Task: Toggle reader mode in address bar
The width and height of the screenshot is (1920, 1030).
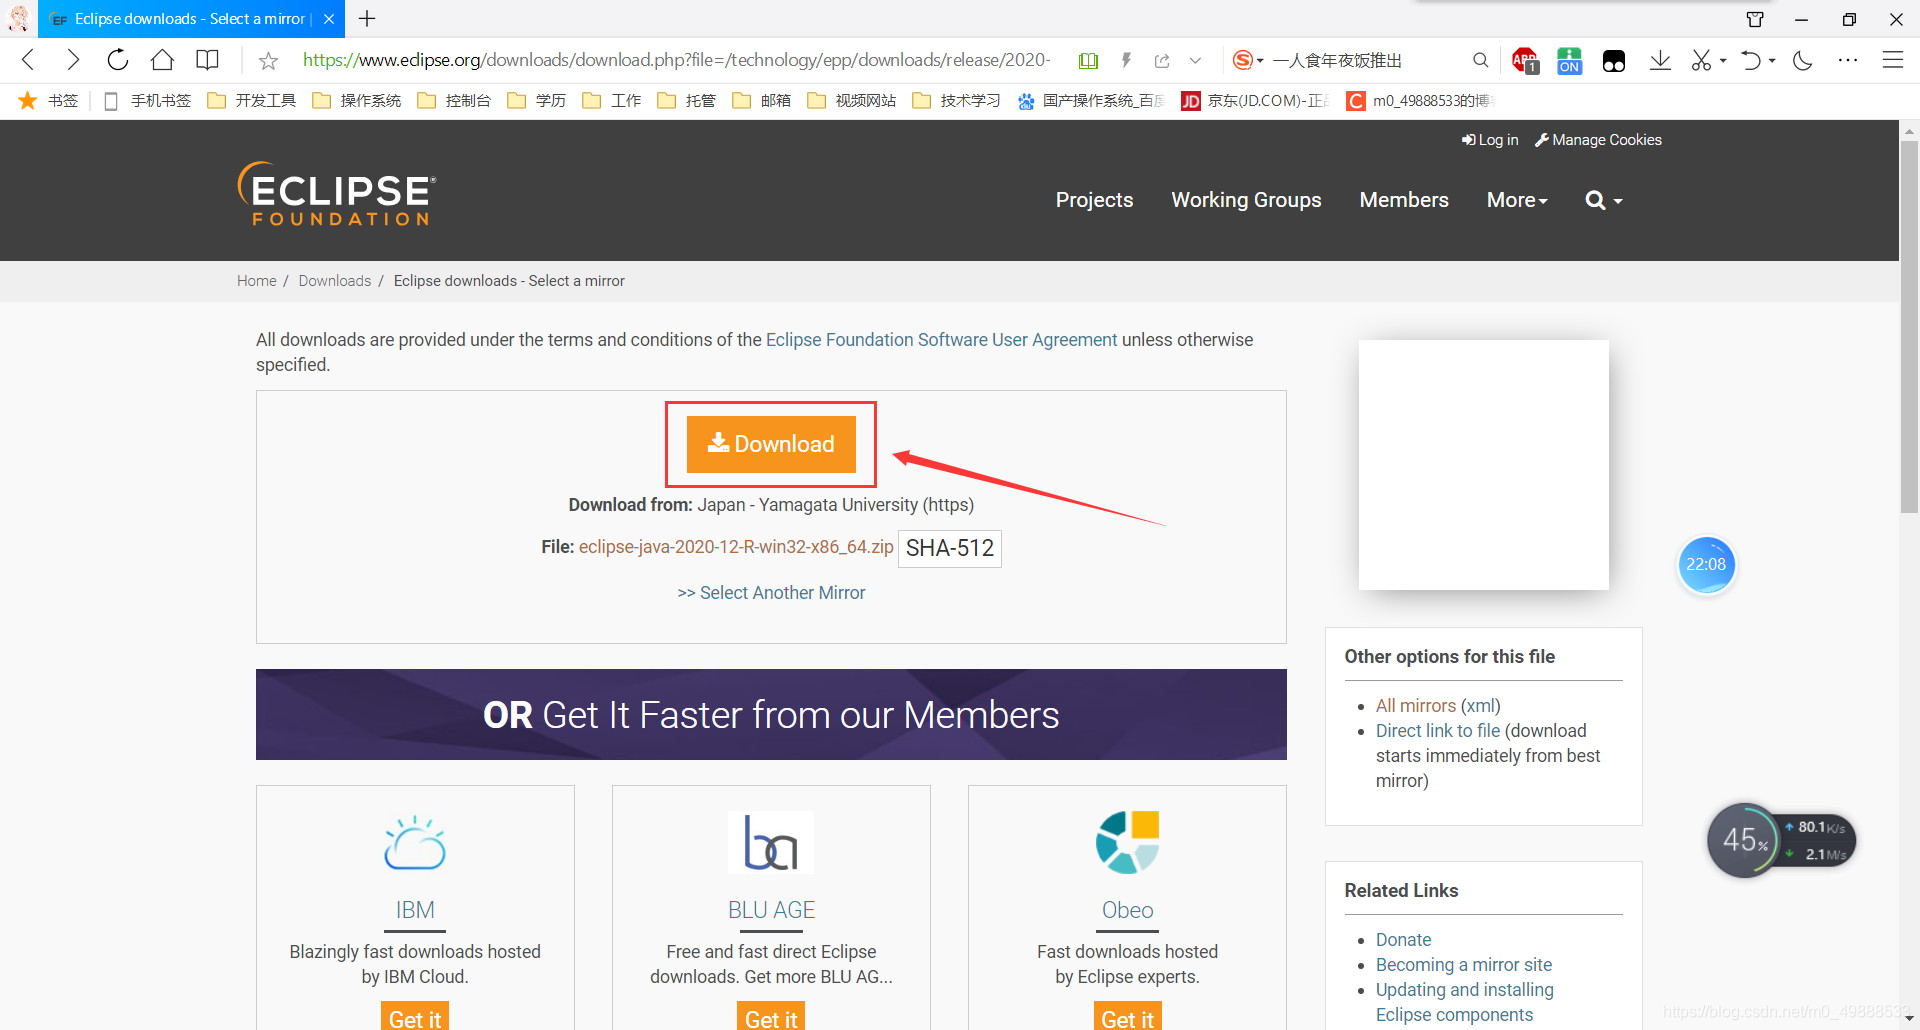Action: [x=1089, y=61]
